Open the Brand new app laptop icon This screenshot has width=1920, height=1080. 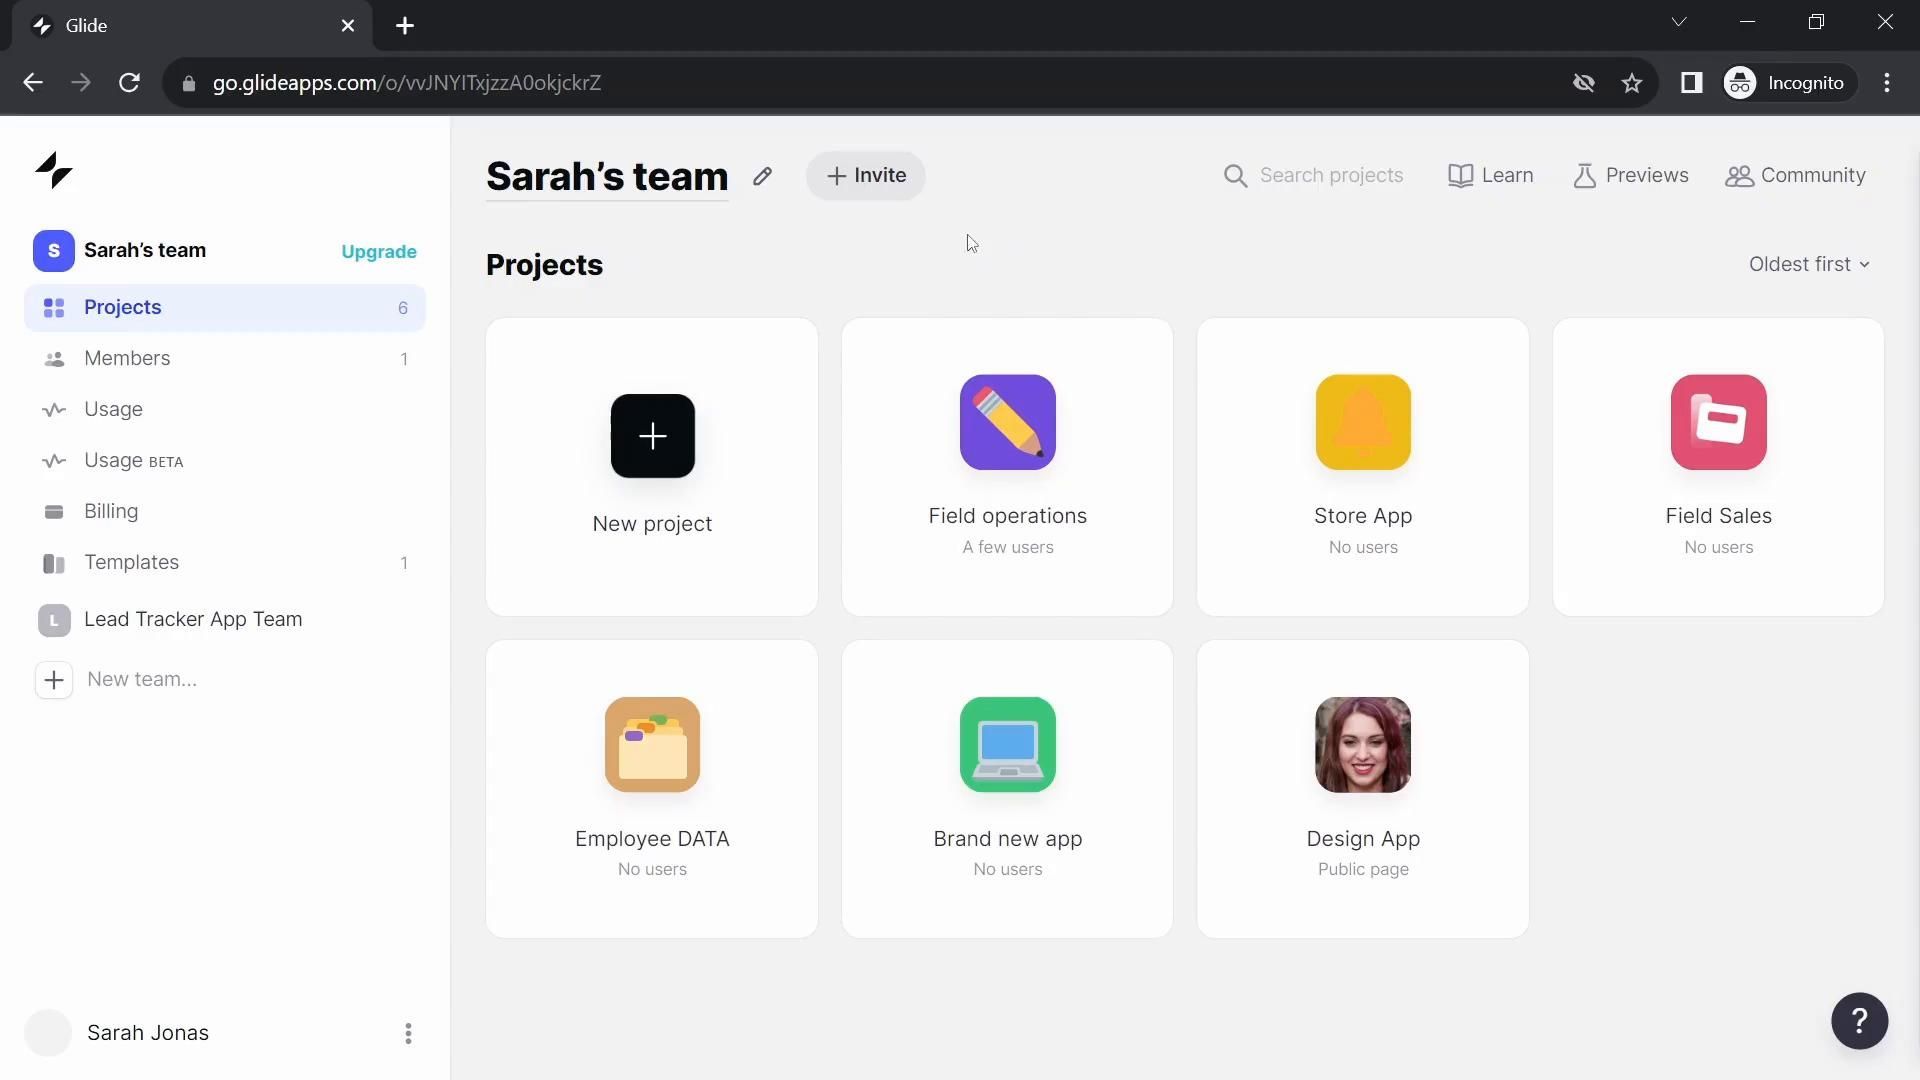pyautogui.click(x=1007, y=745)
